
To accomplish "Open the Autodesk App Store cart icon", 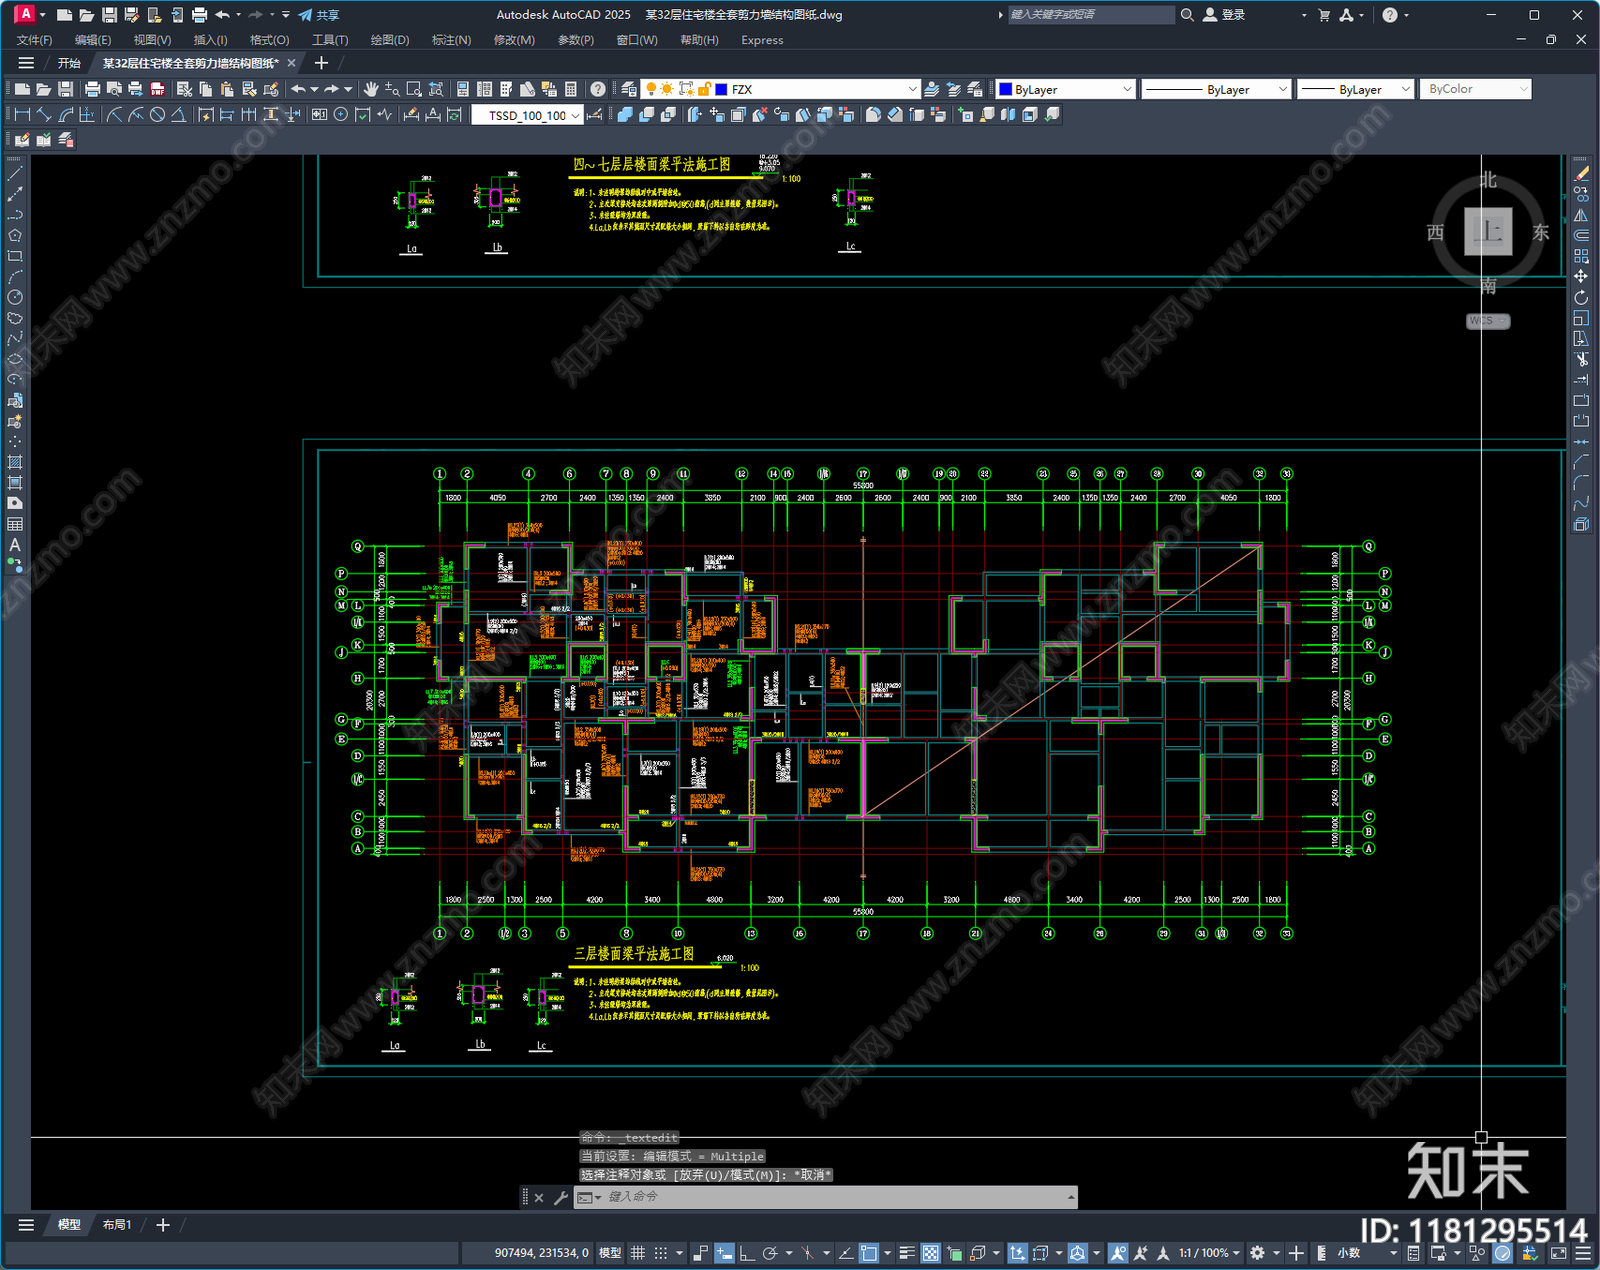I will [1324, 15].
